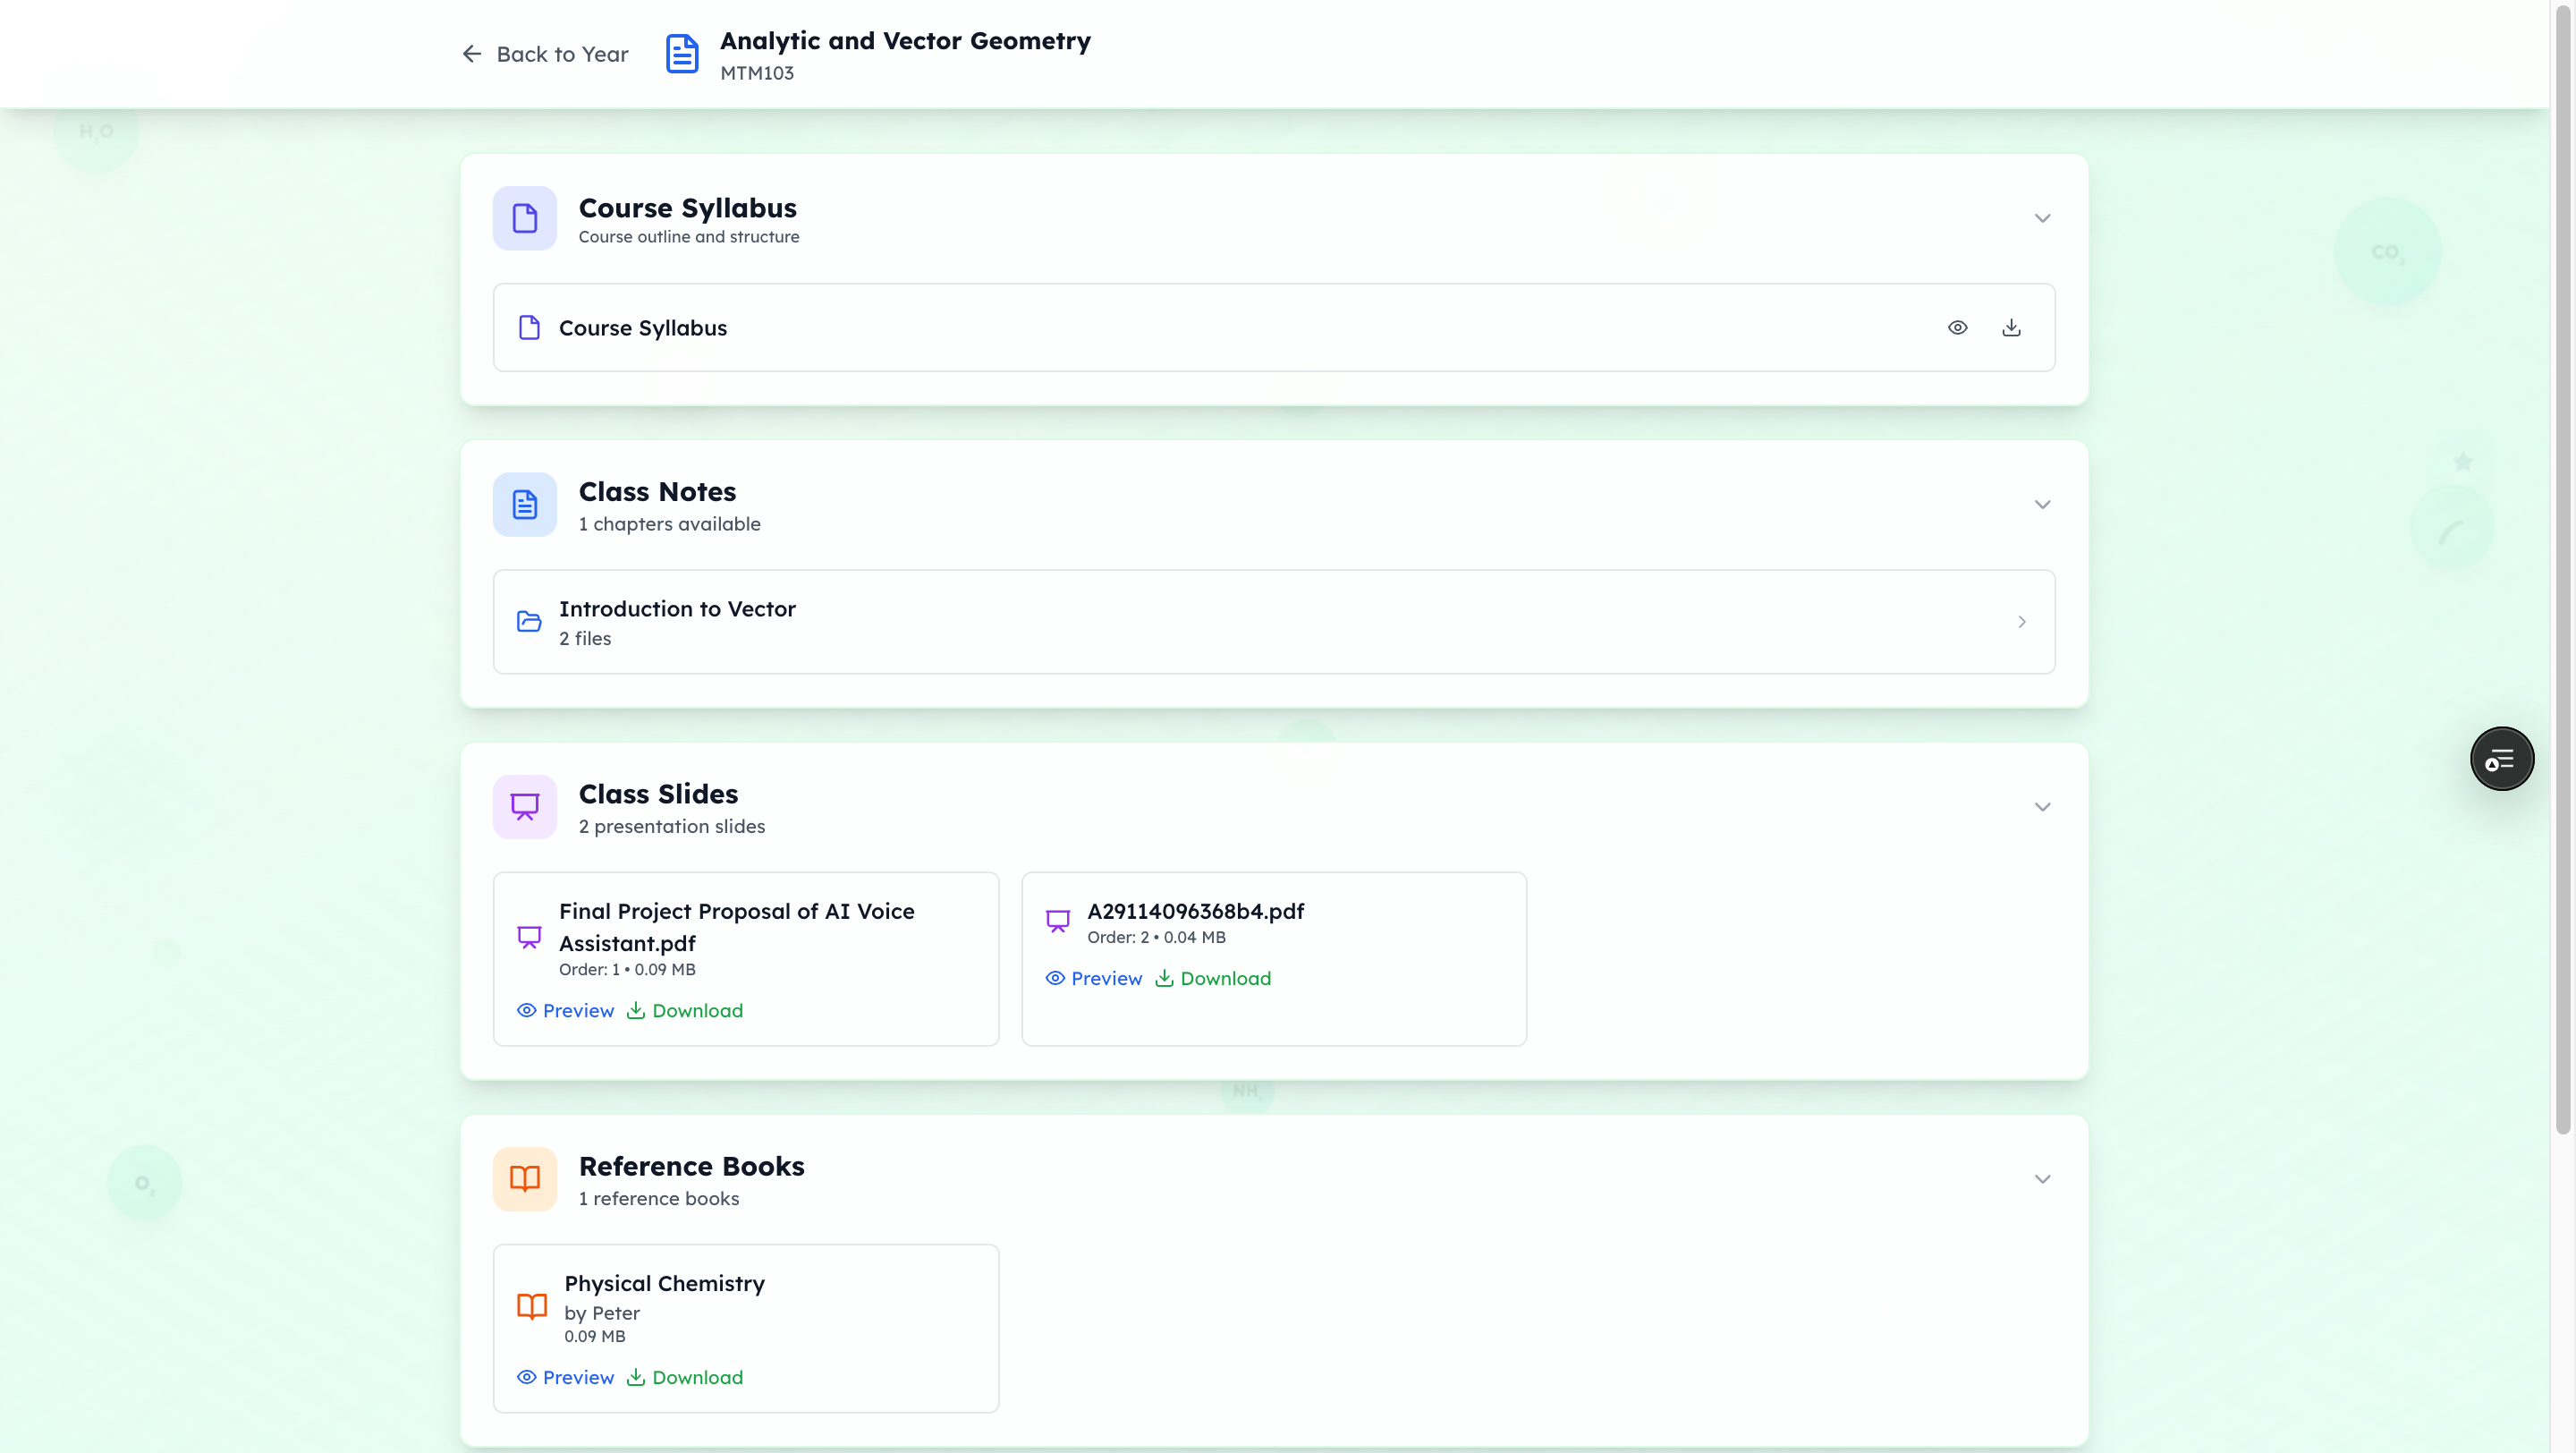This screenshot has width=2576, height=1453.
Task: Click the Reference Books open-book icon
Action: click(525, 1179)
